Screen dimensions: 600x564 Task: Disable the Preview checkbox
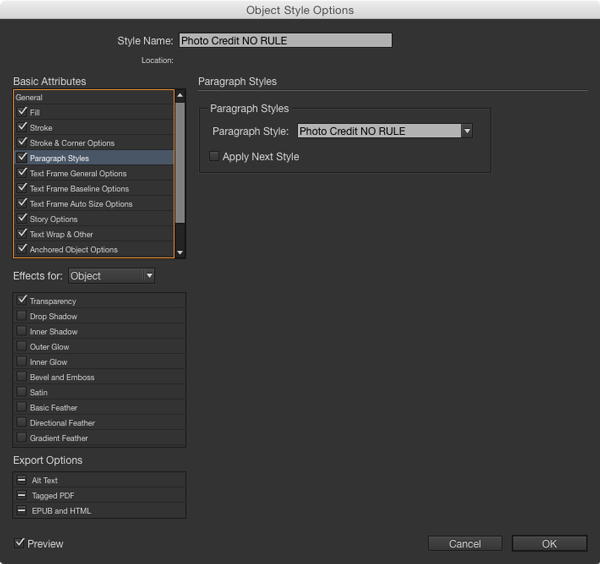point(19,543)
